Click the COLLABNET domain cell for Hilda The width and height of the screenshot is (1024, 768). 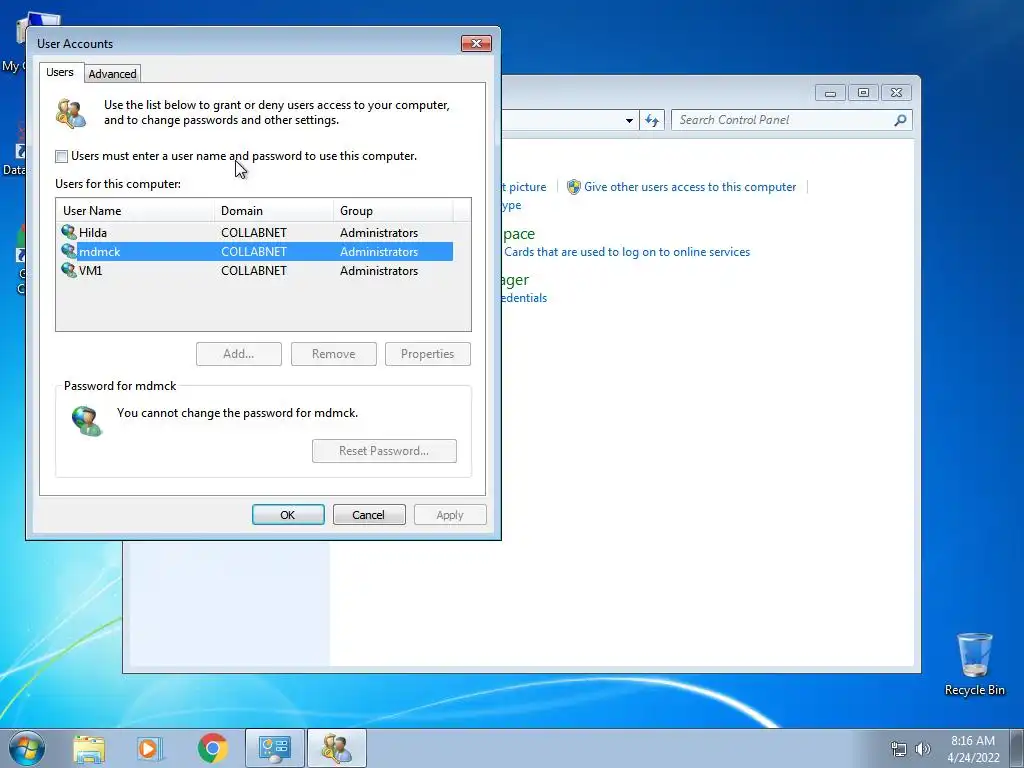click(253, 232)
